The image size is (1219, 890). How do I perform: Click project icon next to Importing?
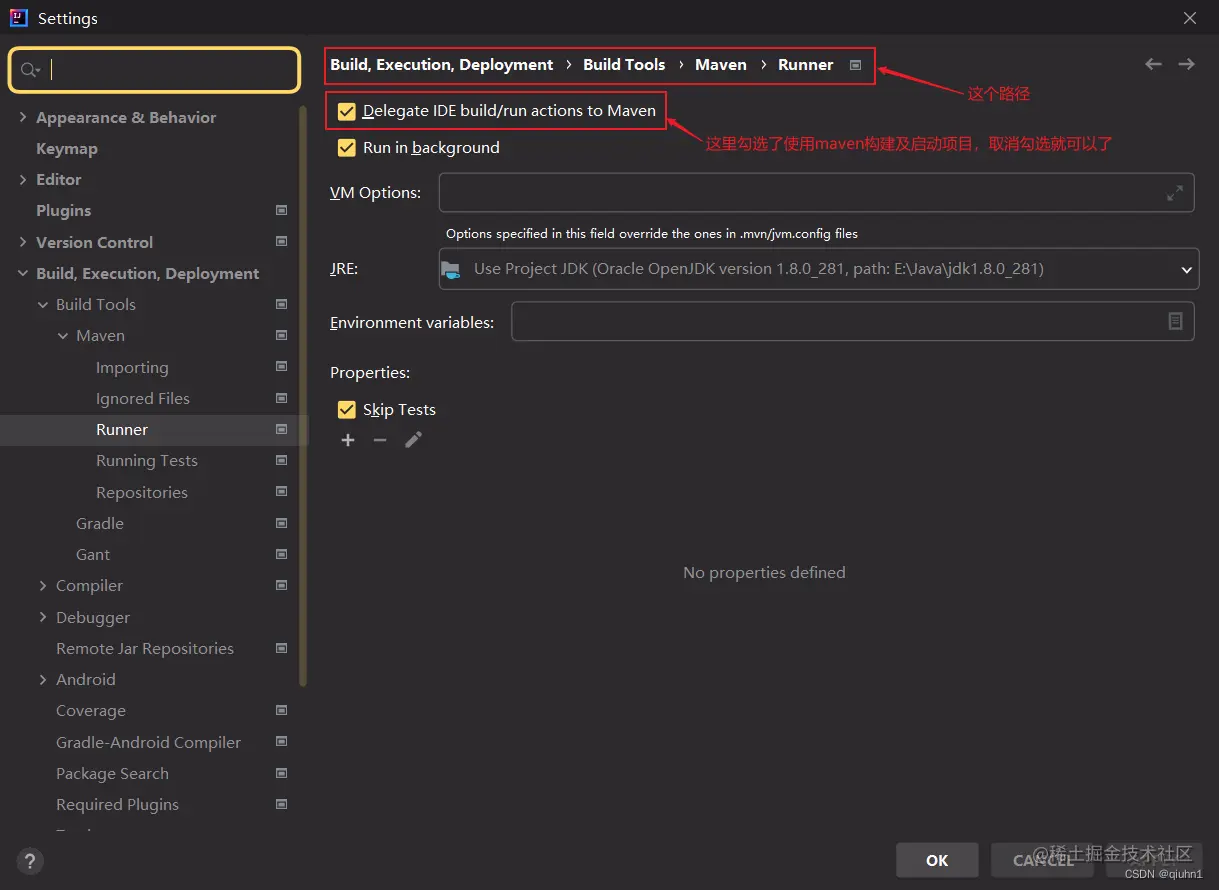point(281,367)
